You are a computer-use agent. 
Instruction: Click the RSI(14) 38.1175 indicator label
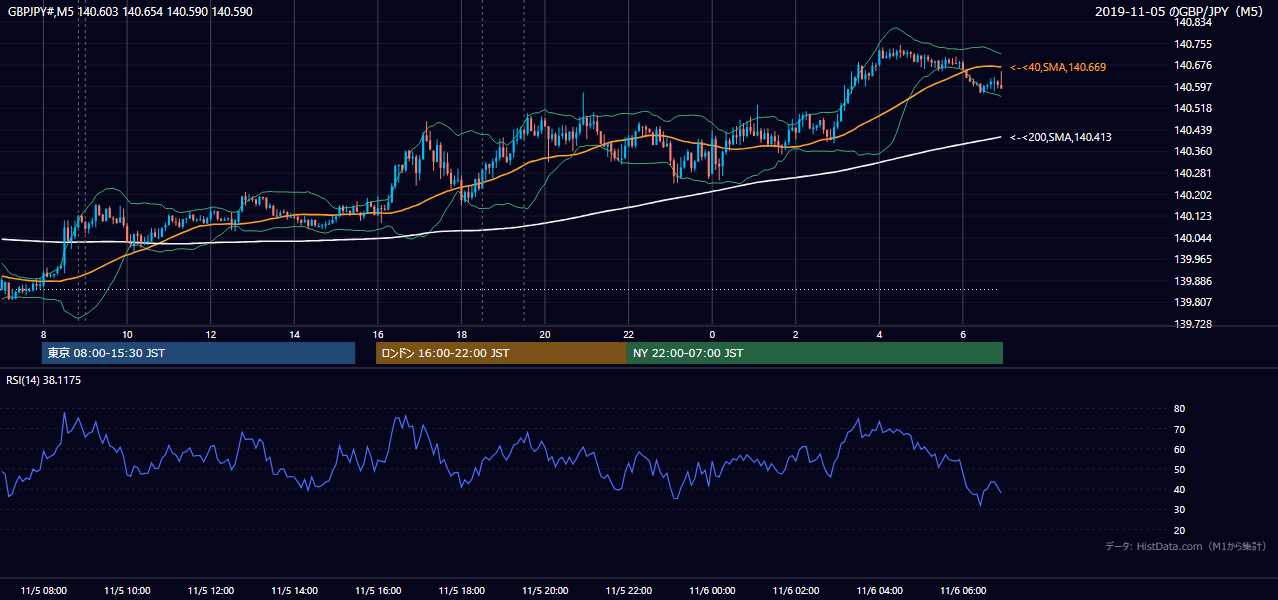tap(44, 380)
